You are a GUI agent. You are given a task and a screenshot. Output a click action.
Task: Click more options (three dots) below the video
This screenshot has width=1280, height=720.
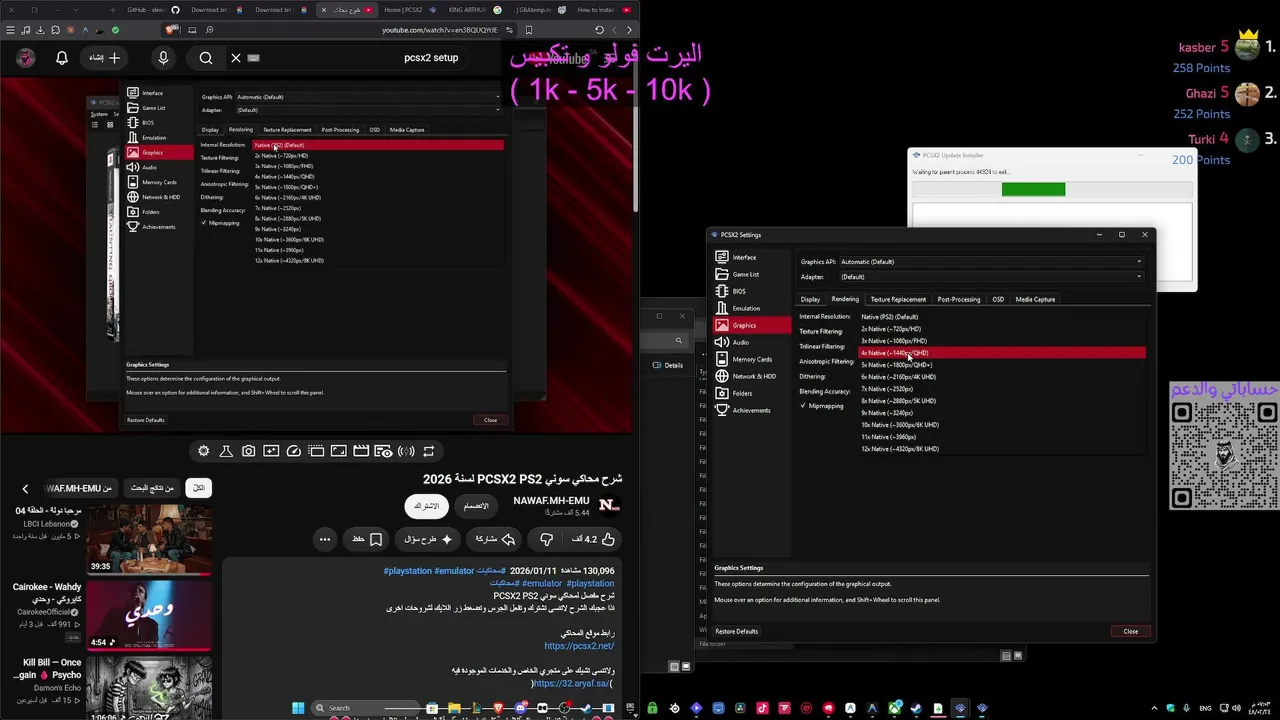(x=325, y=539)
